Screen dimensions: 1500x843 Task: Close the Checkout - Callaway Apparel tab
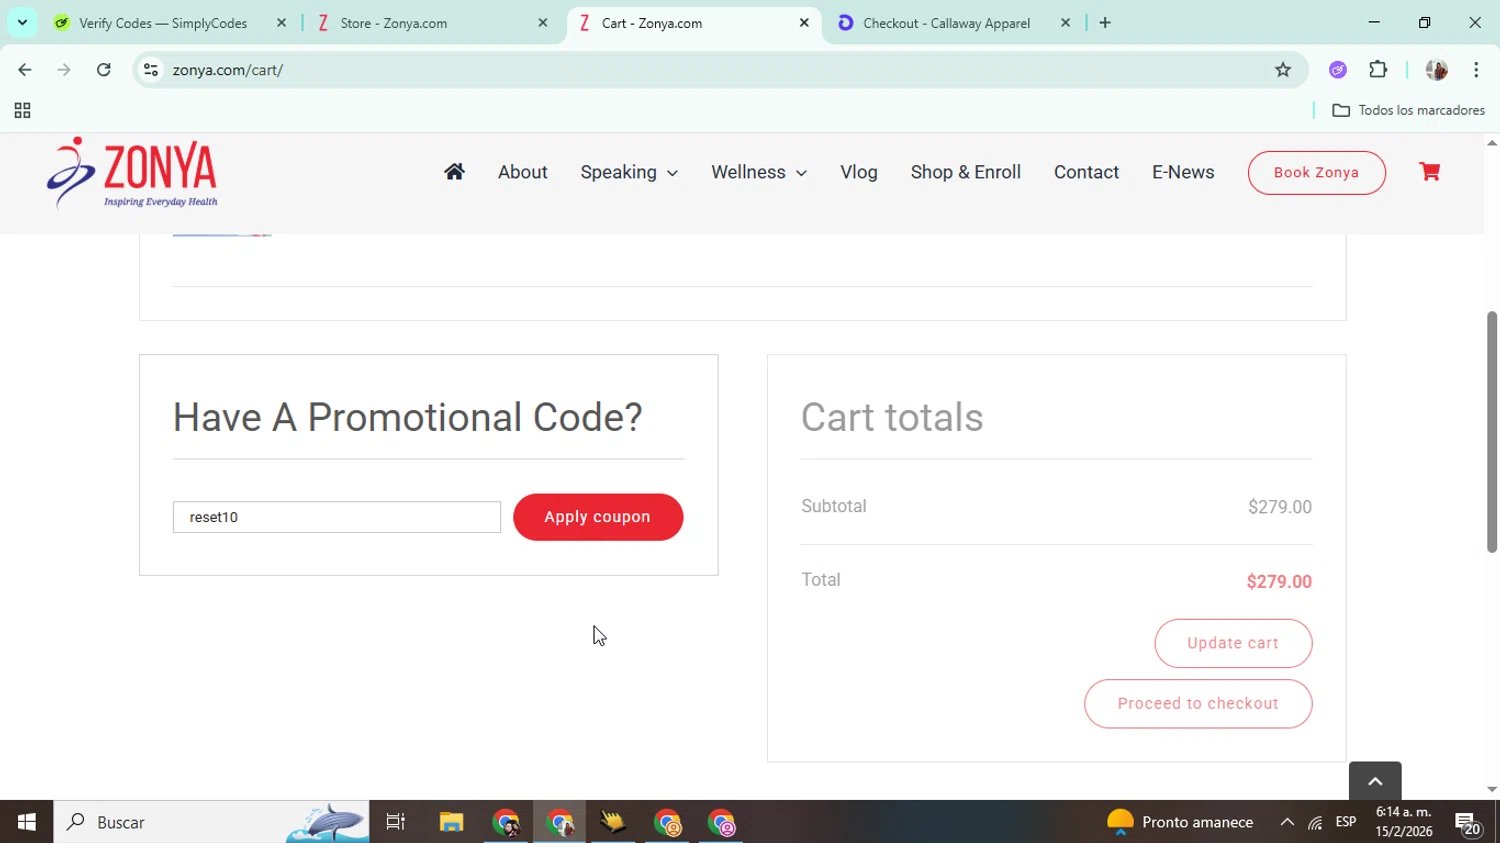coord(1065,23)
